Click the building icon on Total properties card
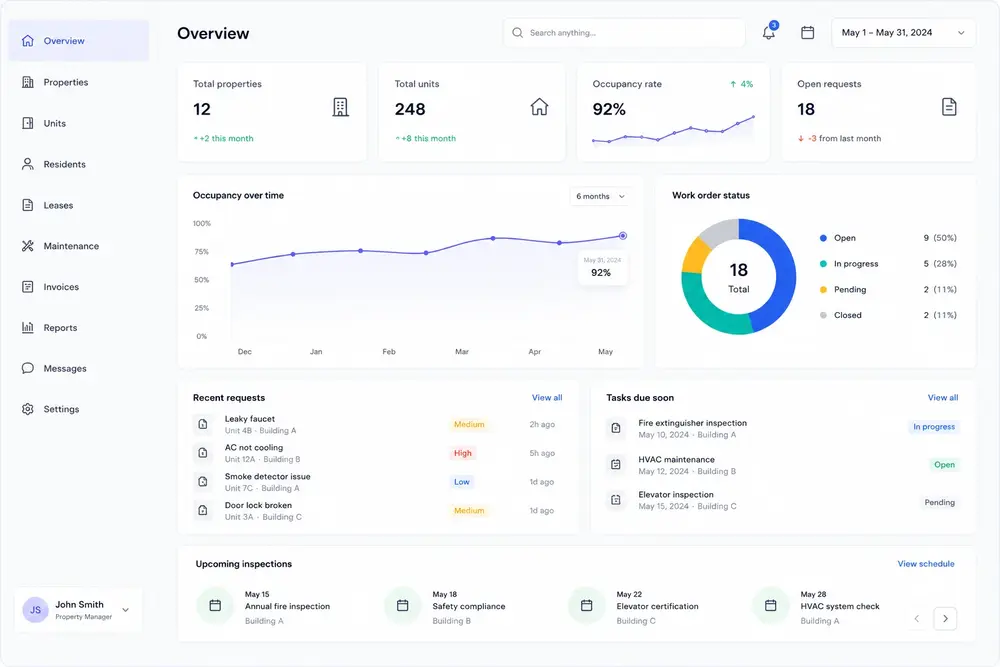This screenshot has height=667, width=1000. [341, 107]
